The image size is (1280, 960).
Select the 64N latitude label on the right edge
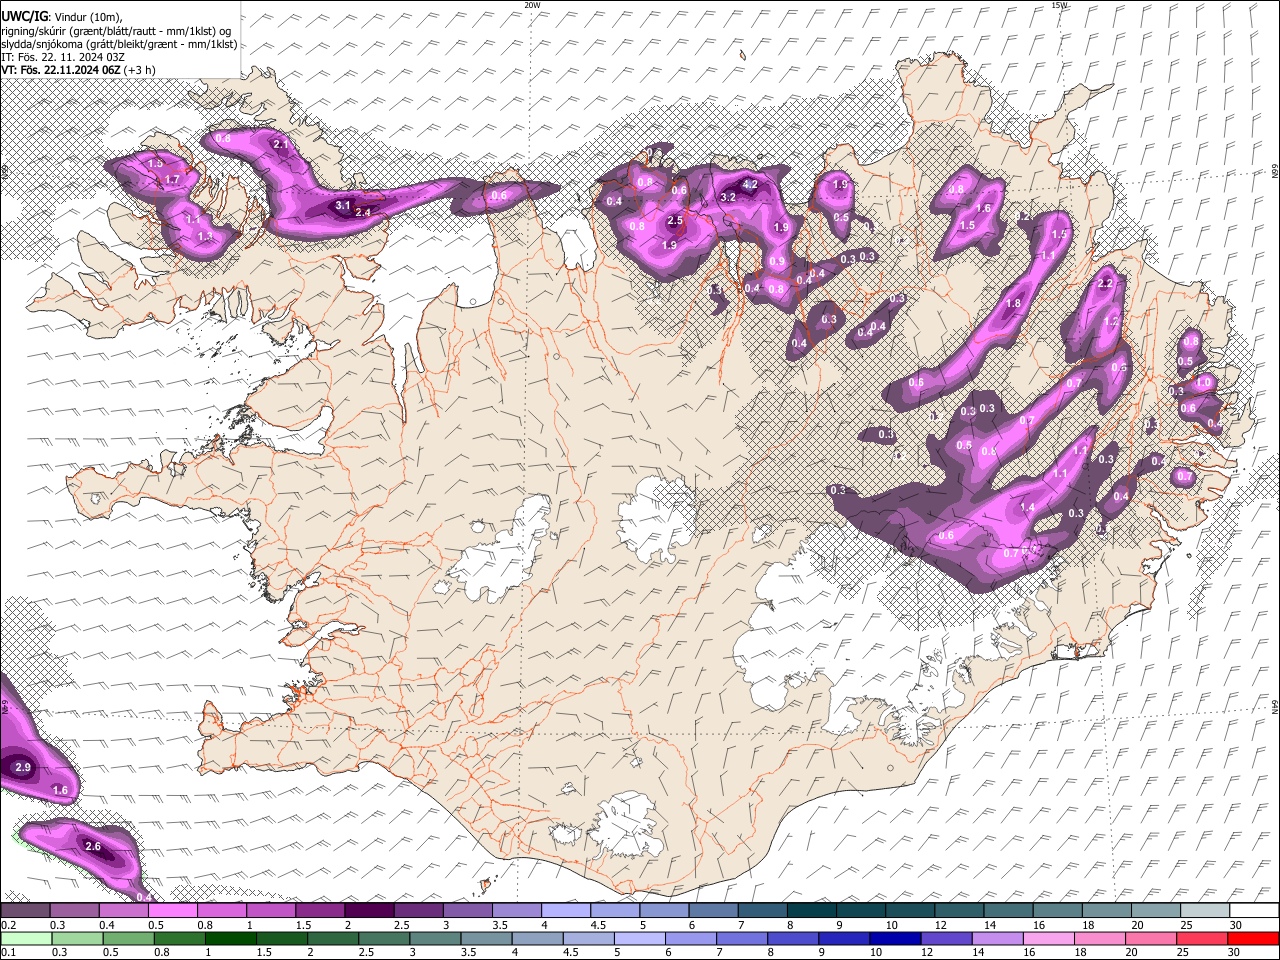pyautogui.click(x=1275, y=706)
